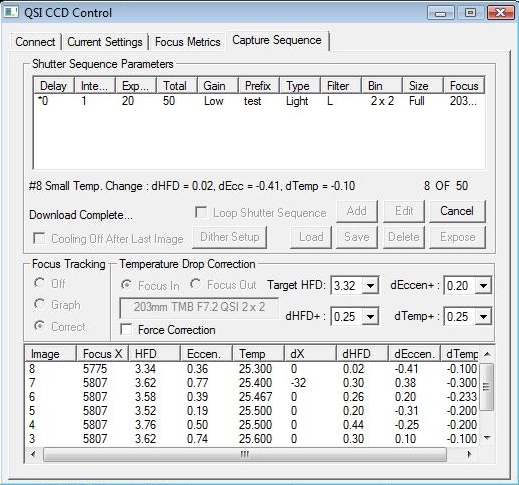Screen dimensions: 519x485
Task: Expand the dHFD+ dropdown
Action: coord(370,316)
